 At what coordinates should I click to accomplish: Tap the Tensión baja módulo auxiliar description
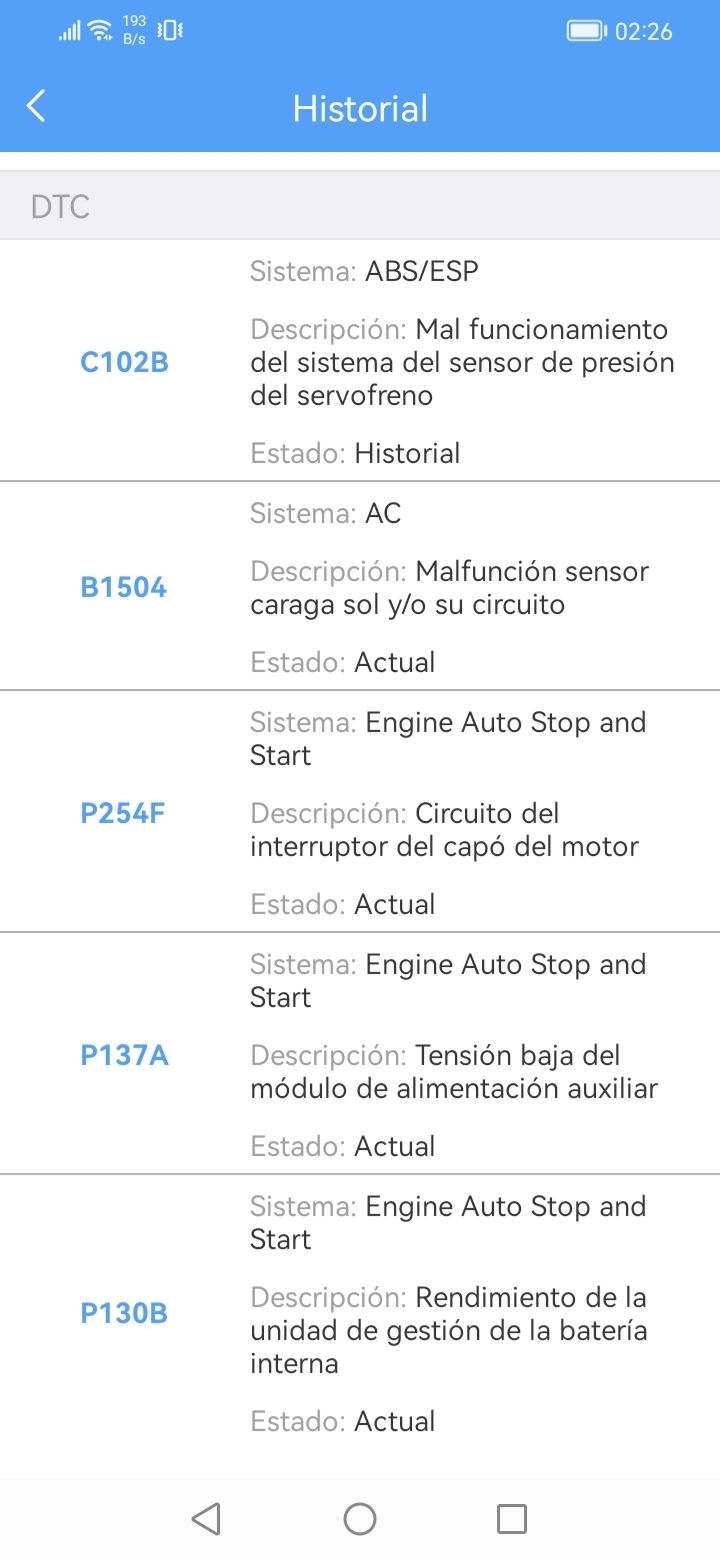[x=454, y=1072]
